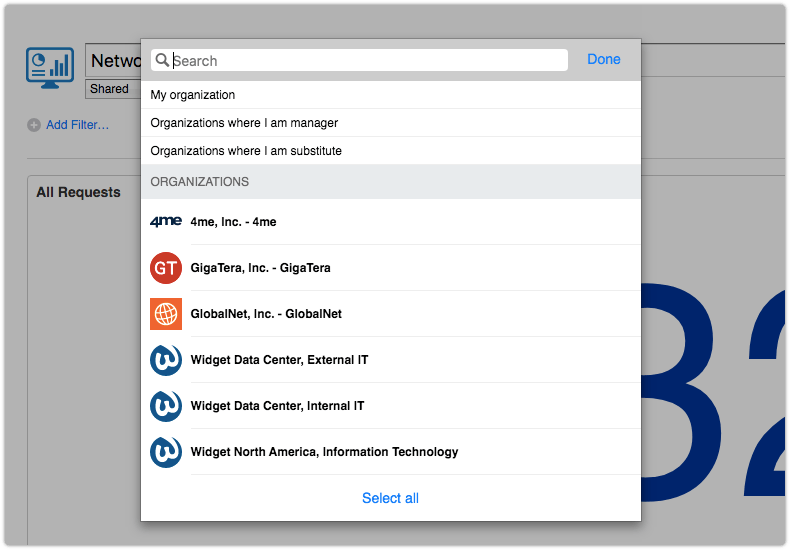This screenshot has width=790, height=550.
Task: Select Widget Data Center, Internal IT
Action: click(x=390, y=406)
